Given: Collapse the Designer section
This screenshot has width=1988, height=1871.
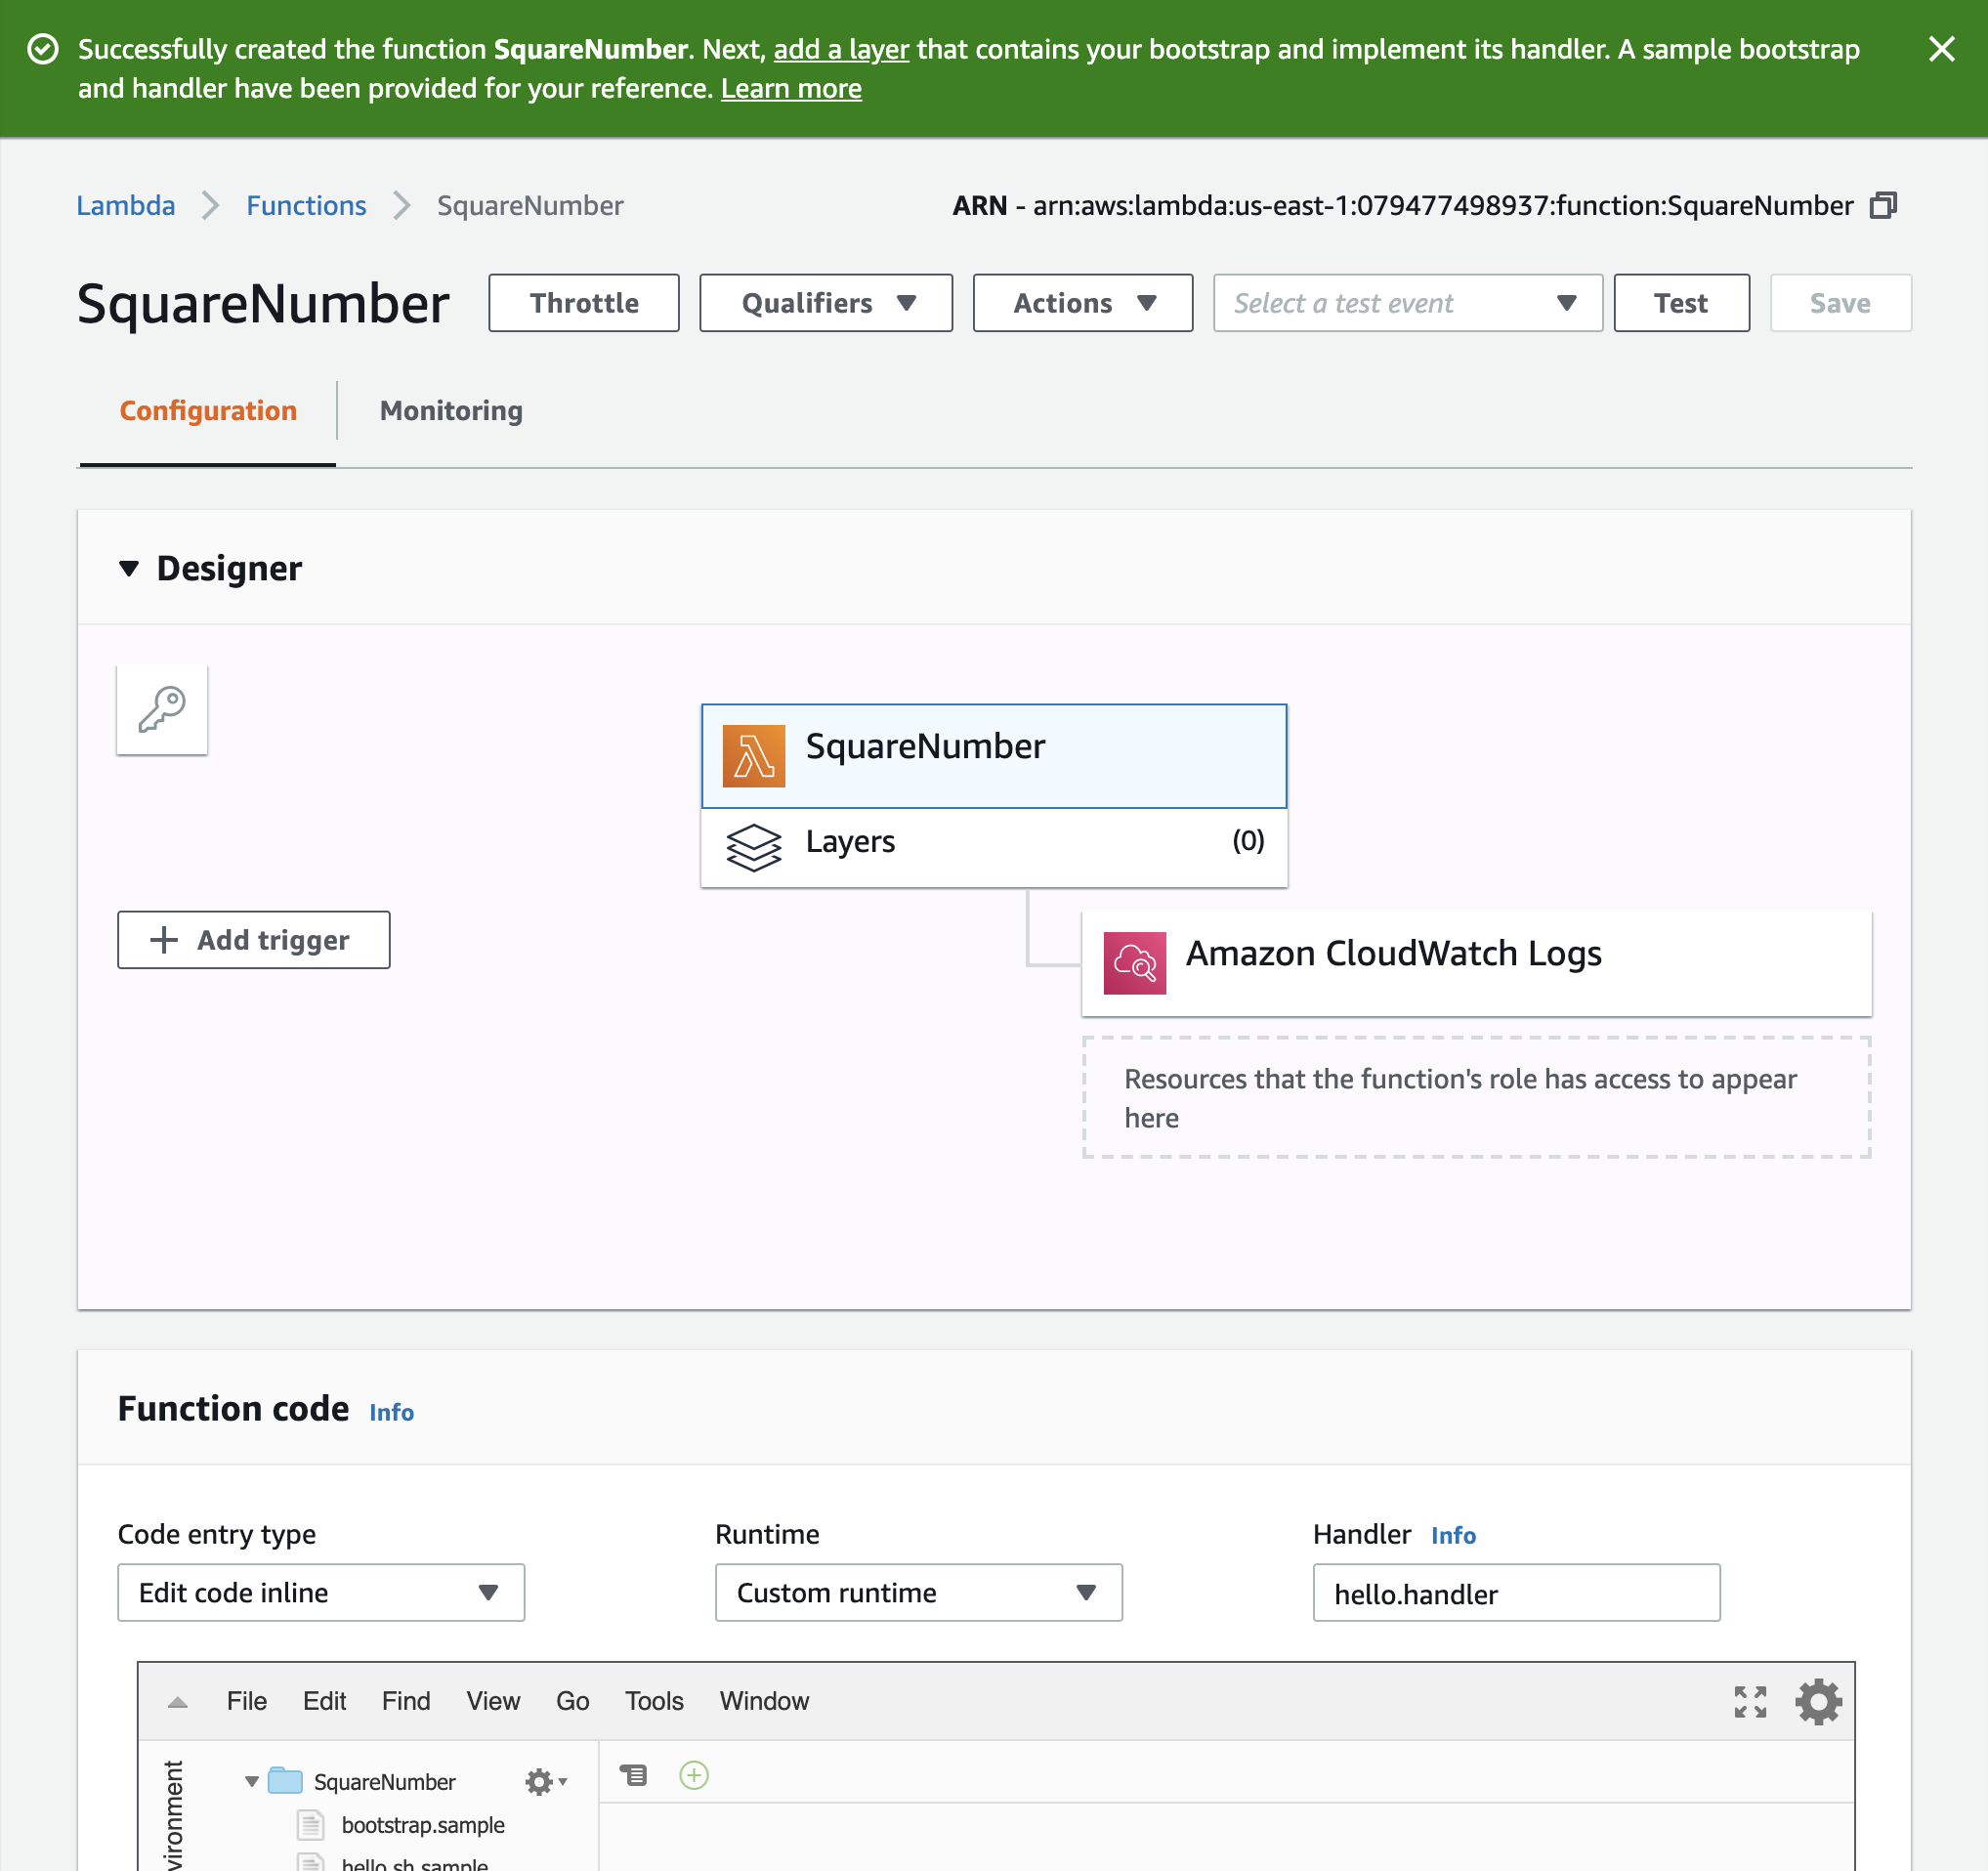Looking at the screenshot, I should [x=129, y=568].
